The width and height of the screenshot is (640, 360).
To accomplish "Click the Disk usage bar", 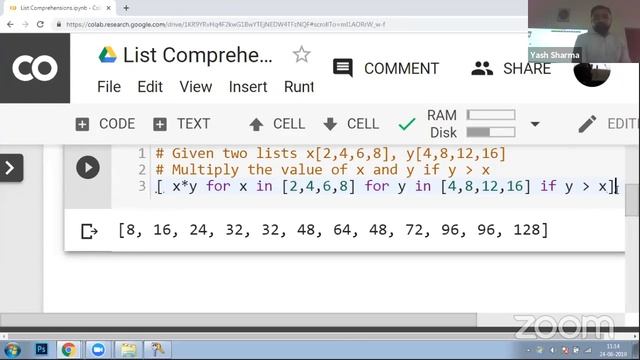I will point(491,132).
